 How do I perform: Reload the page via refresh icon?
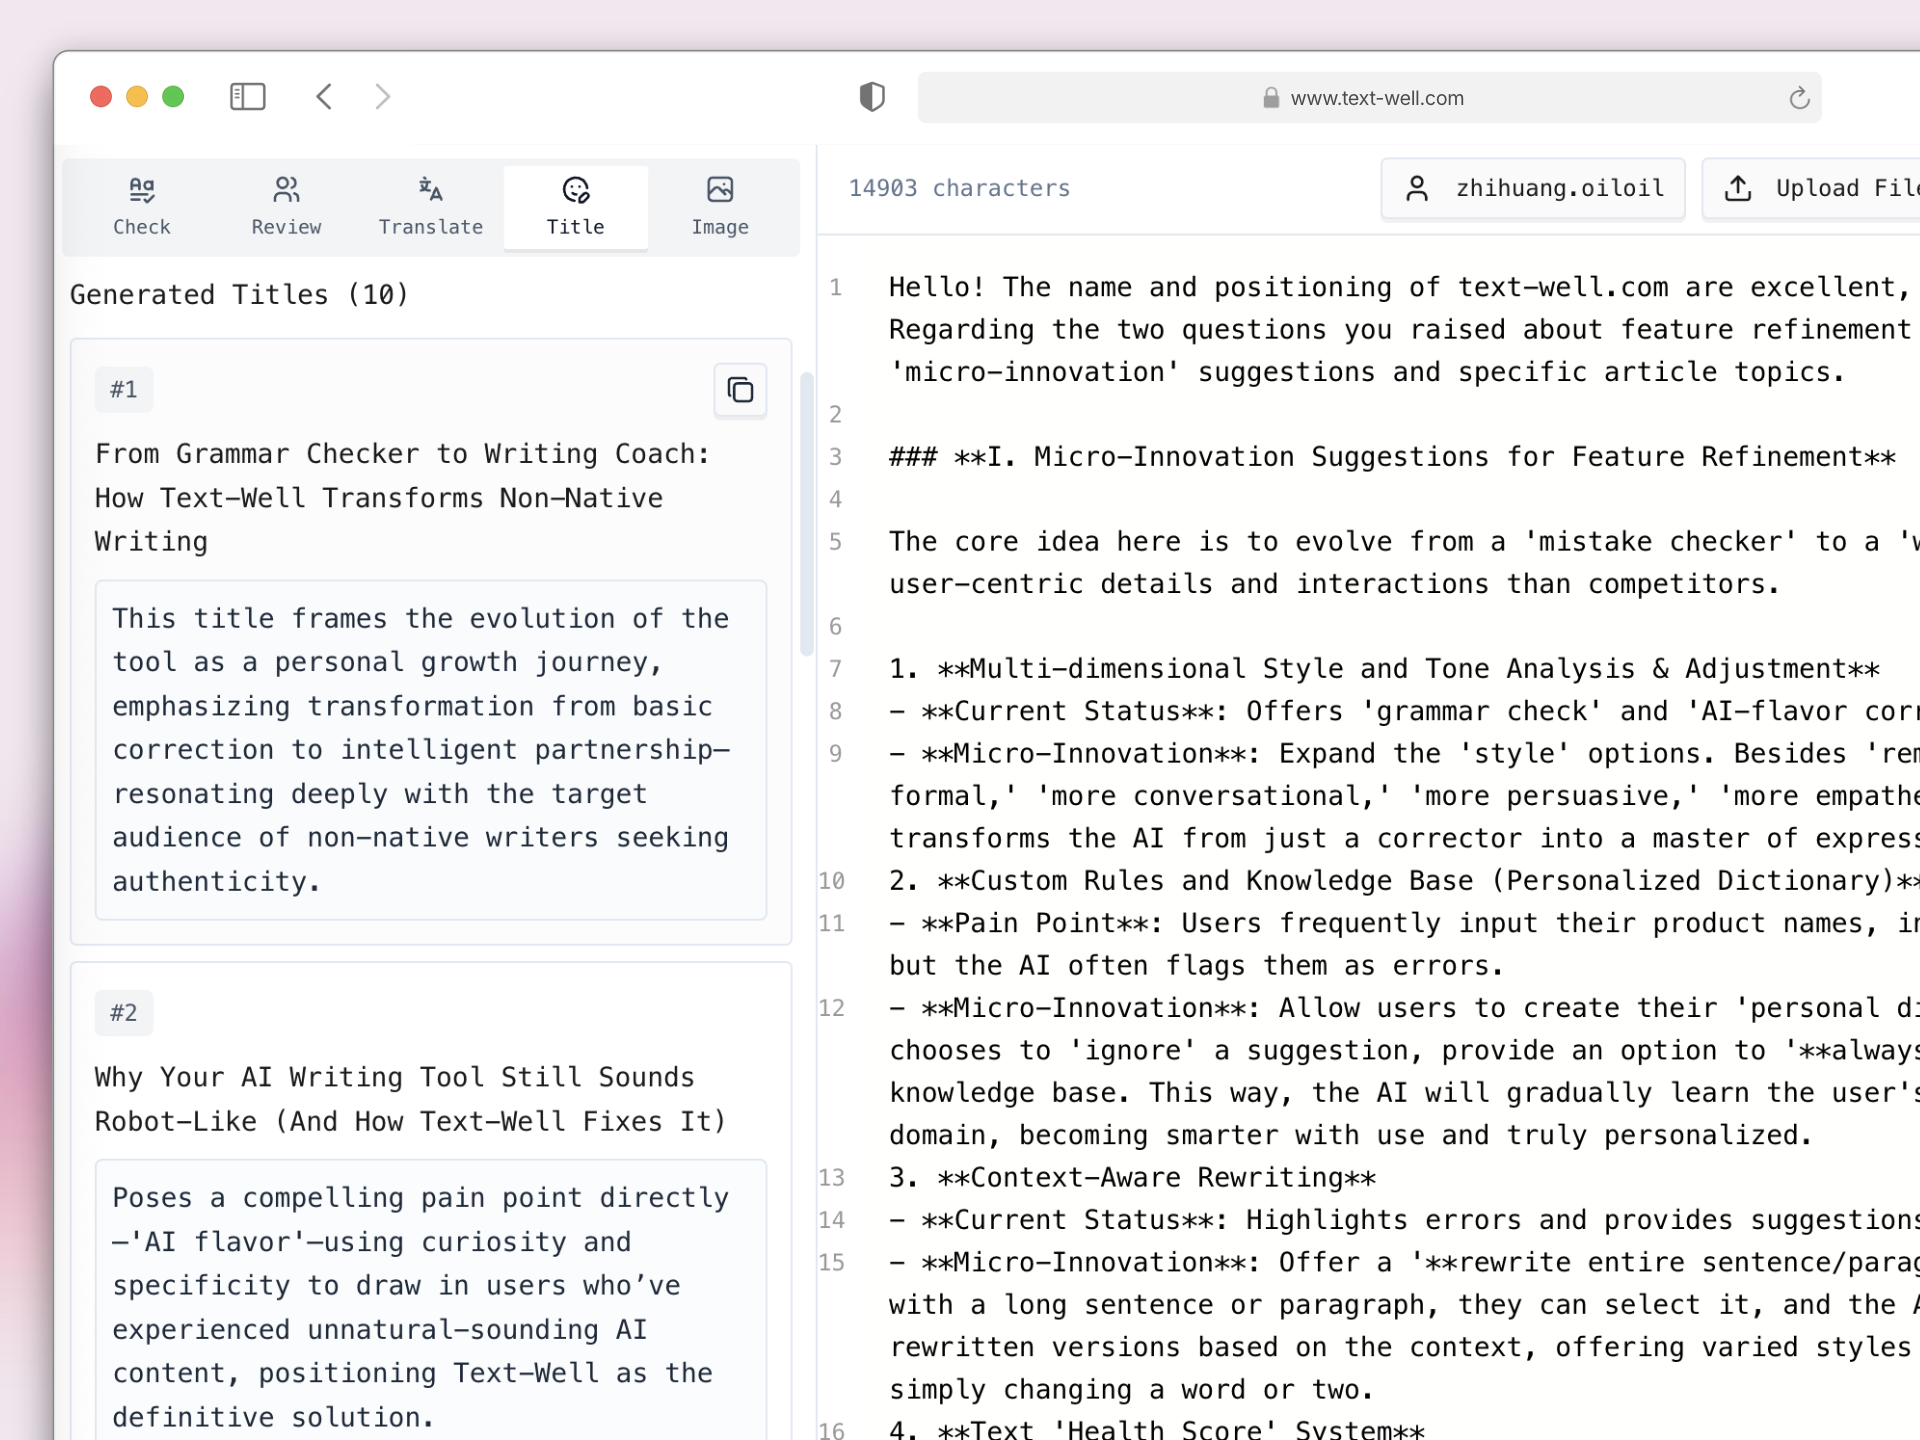[1799, 98]
